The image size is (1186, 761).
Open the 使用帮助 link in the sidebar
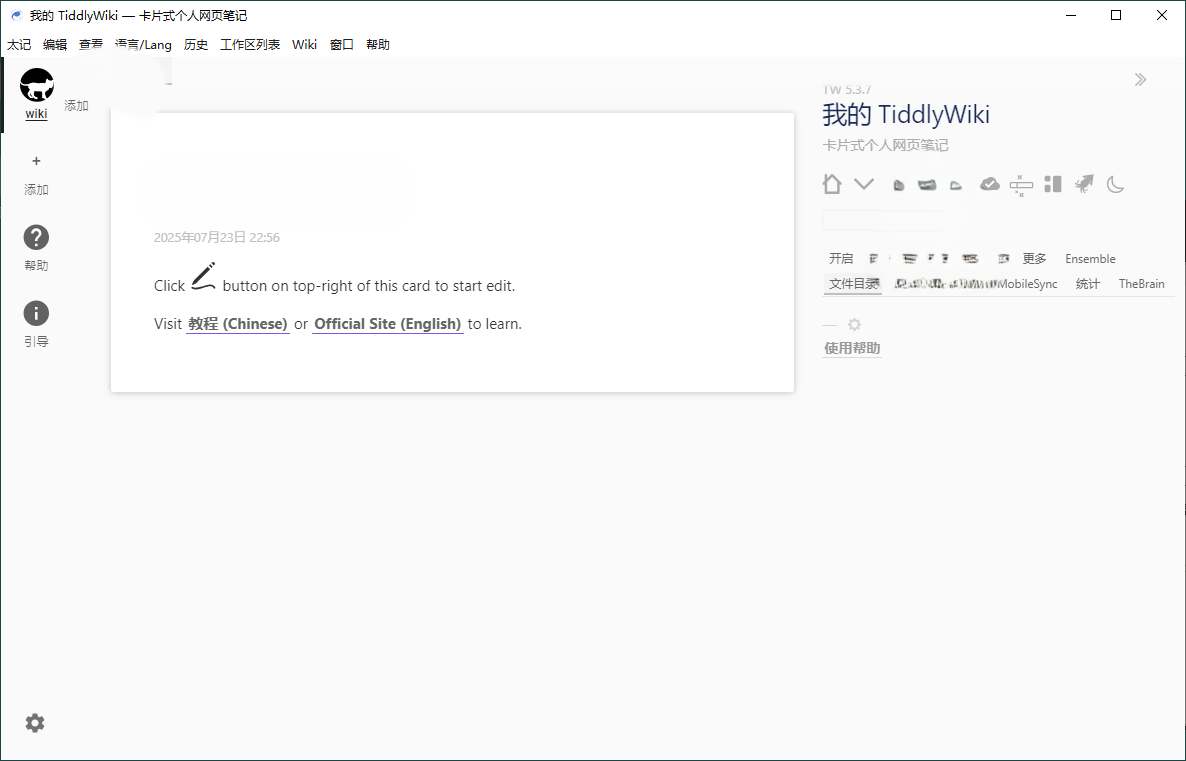(852, 348)
